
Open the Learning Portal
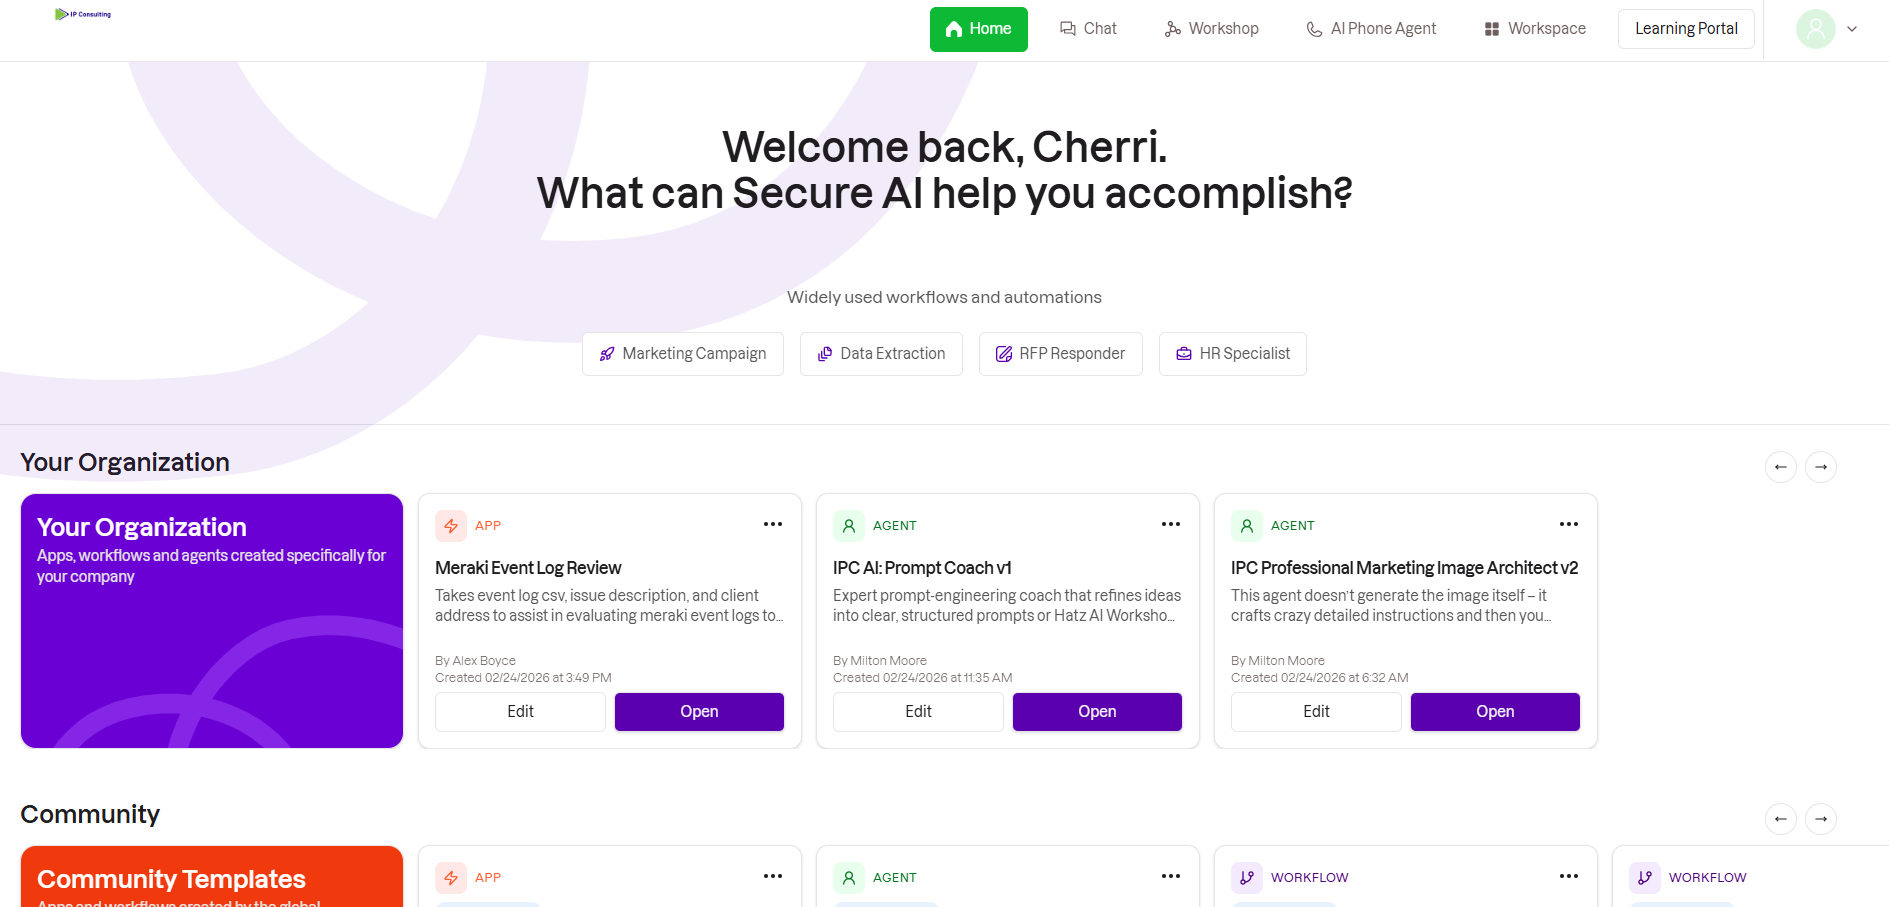pos(1685,28)
